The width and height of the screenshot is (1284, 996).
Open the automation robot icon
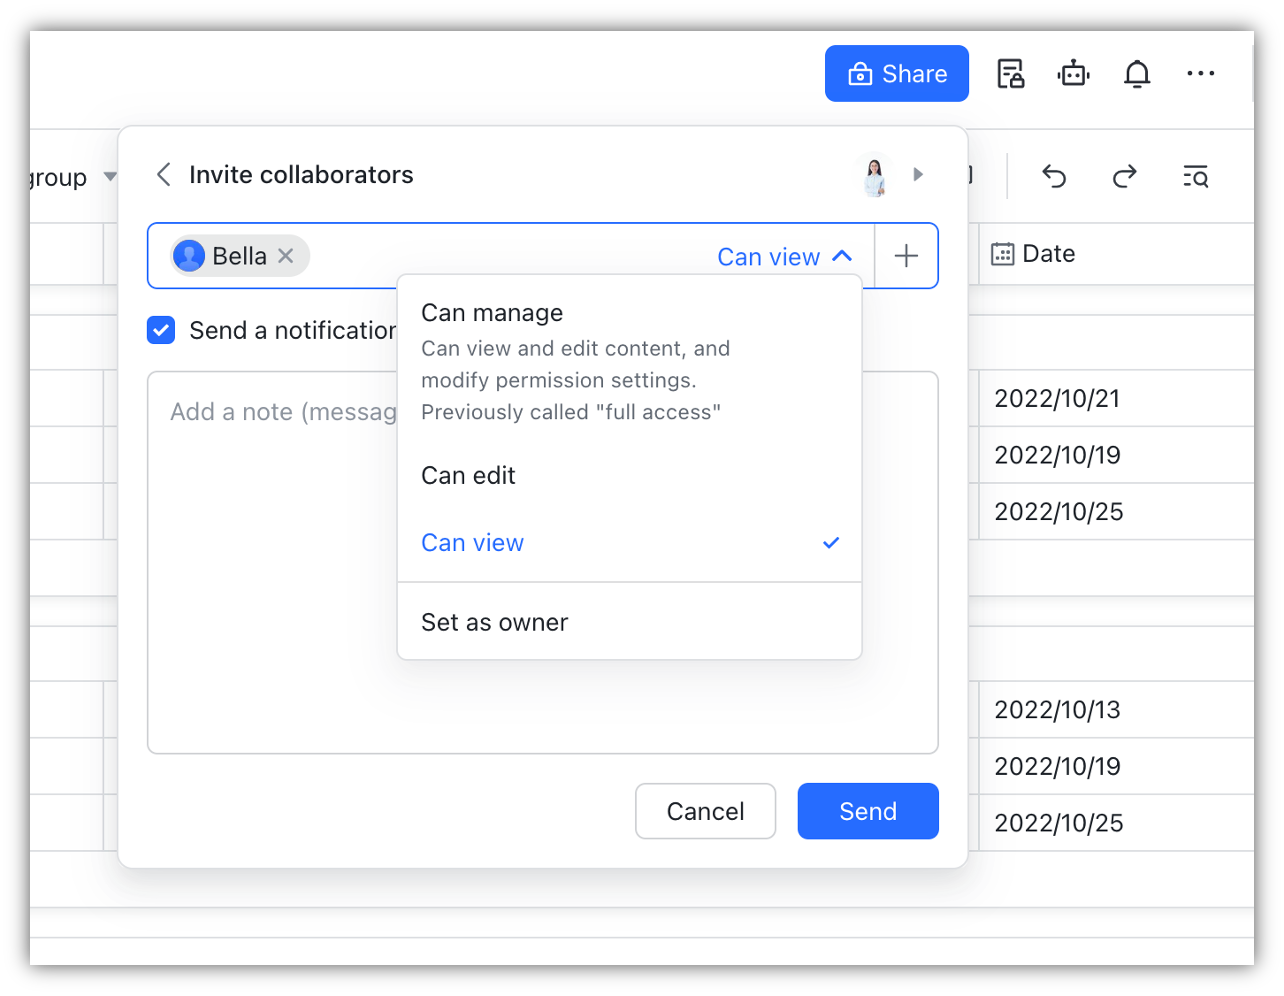tap(1073, 73)
